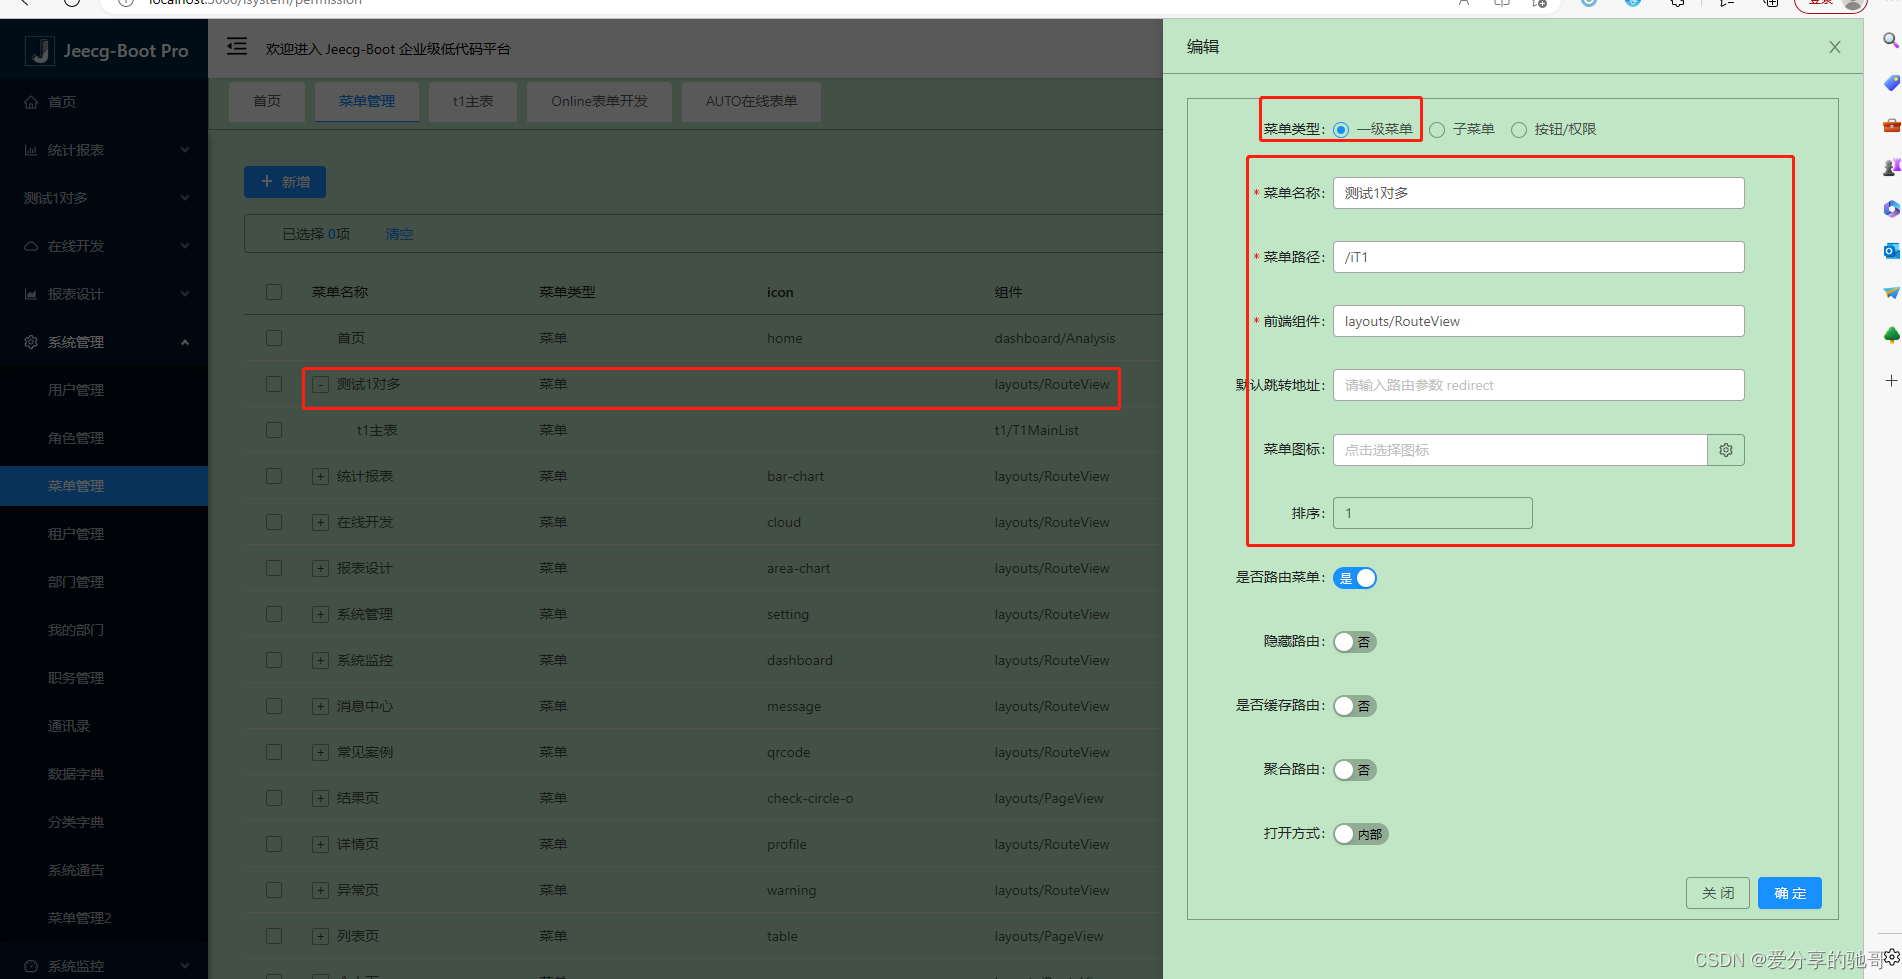Toggle the 是否缓存路由 switch
1902x979 pixels.
(x=1355, y=706)
